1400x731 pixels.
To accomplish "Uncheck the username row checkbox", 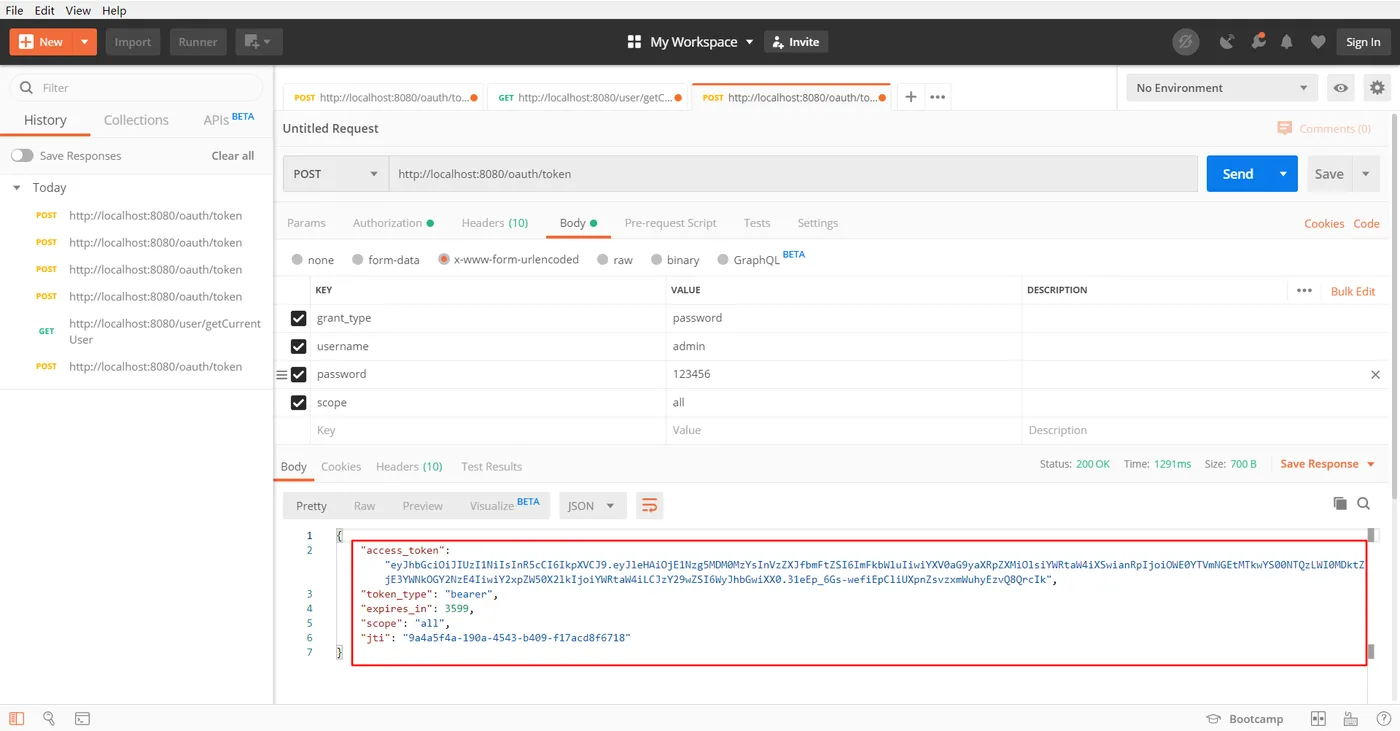I will coord(298,346).
